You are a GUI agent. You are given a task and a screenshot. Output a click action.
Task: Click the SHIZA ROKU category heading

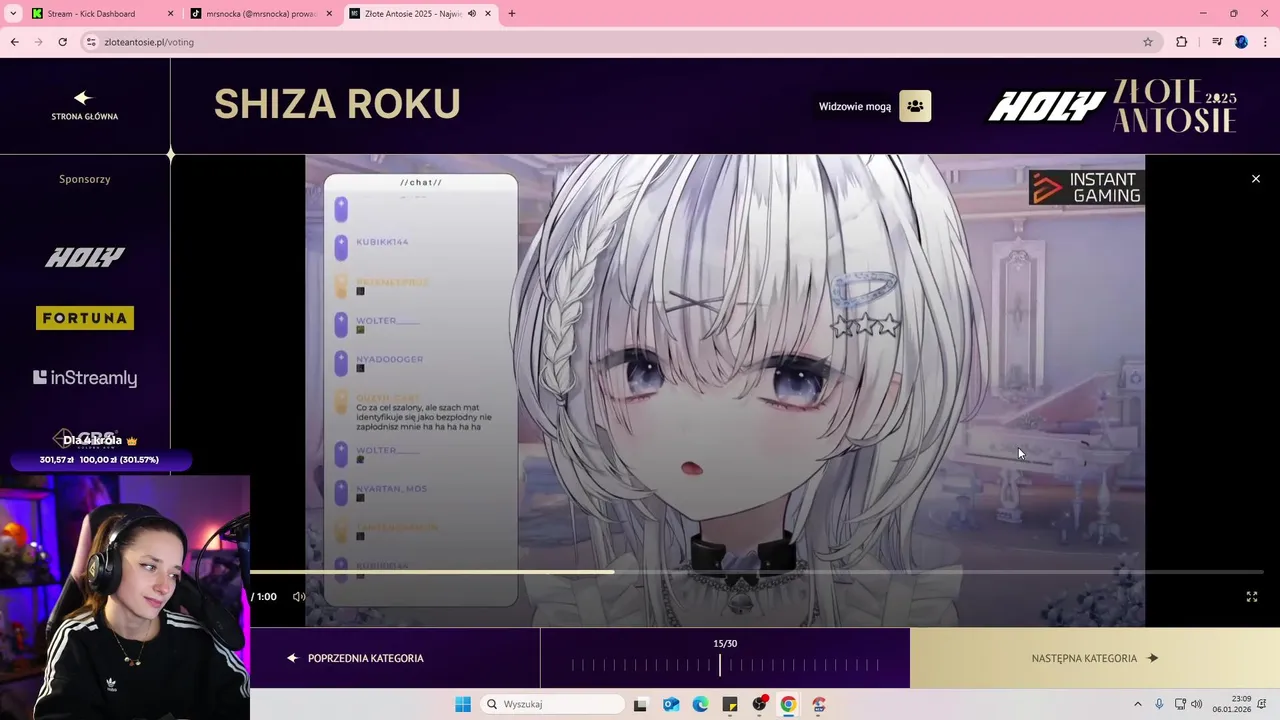337,104
